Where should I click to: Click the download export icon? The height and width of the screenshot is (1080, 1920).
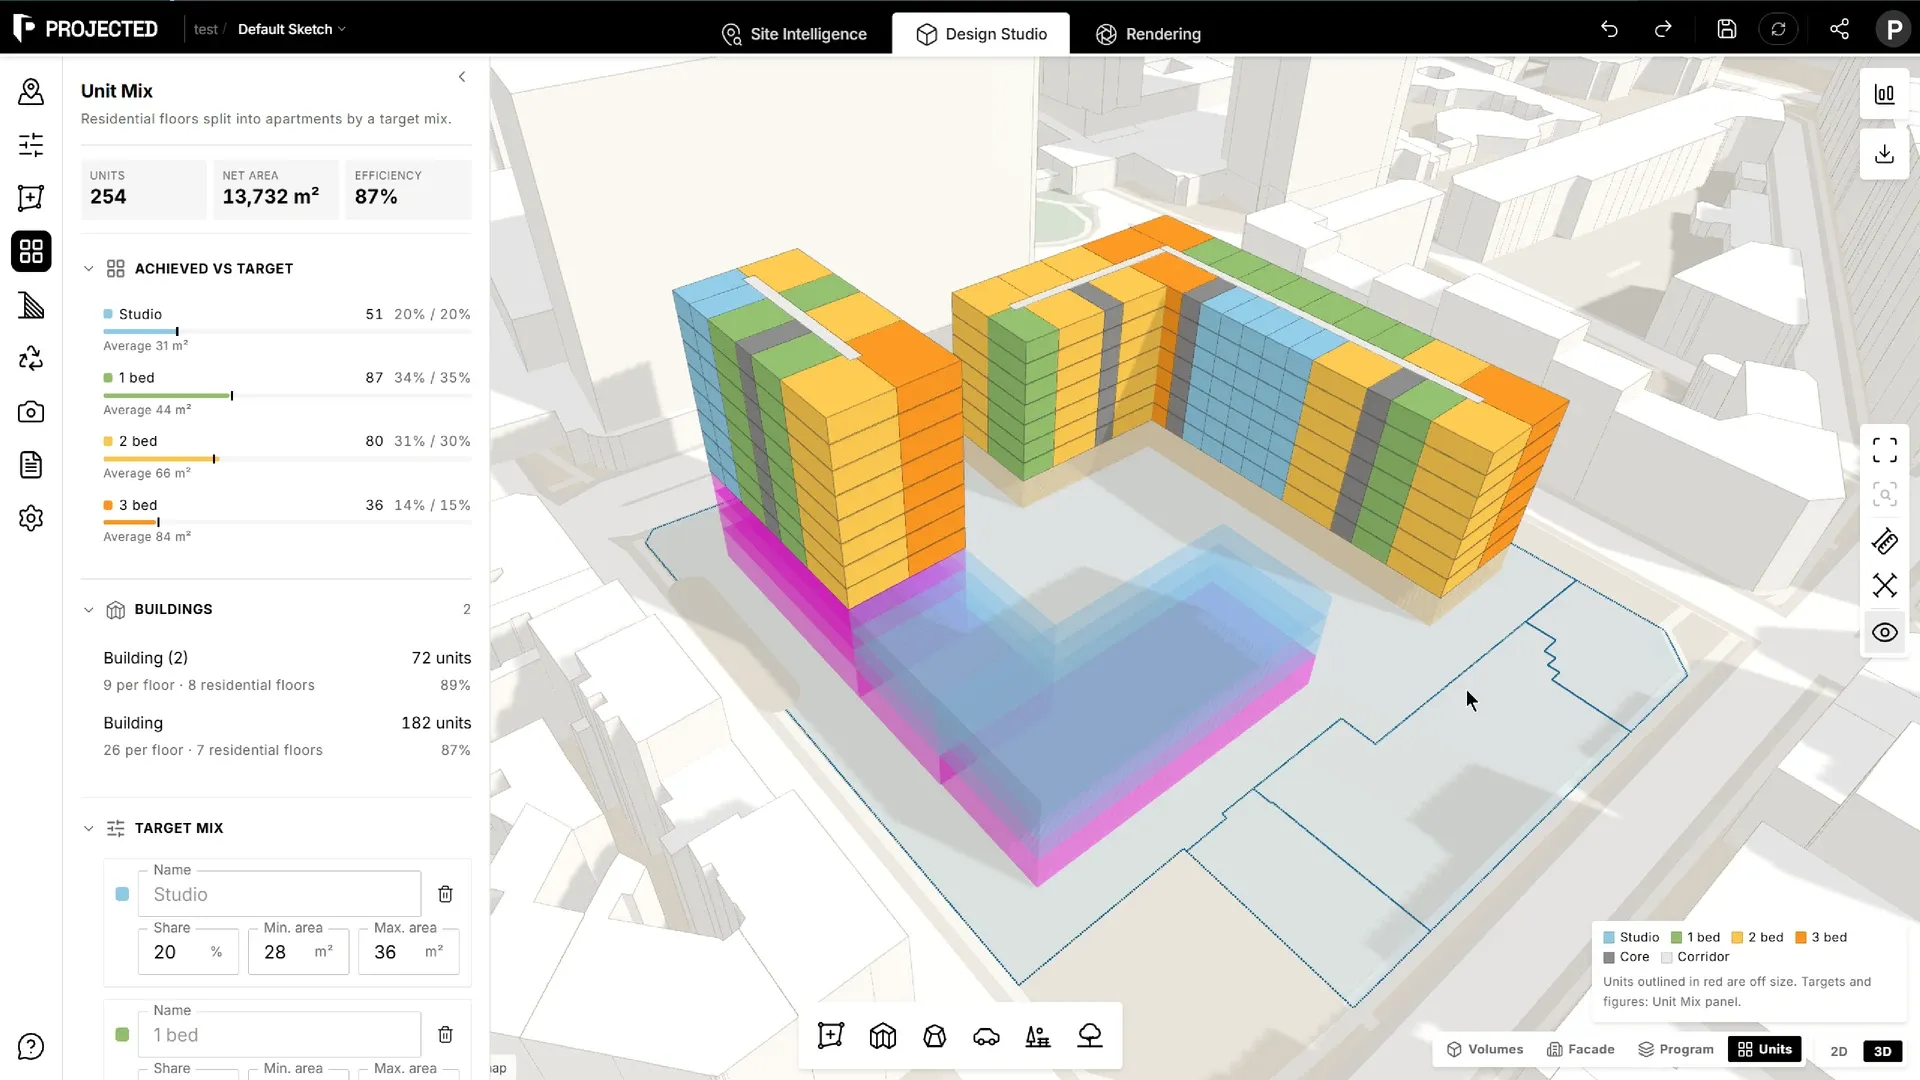[1884, 154]
